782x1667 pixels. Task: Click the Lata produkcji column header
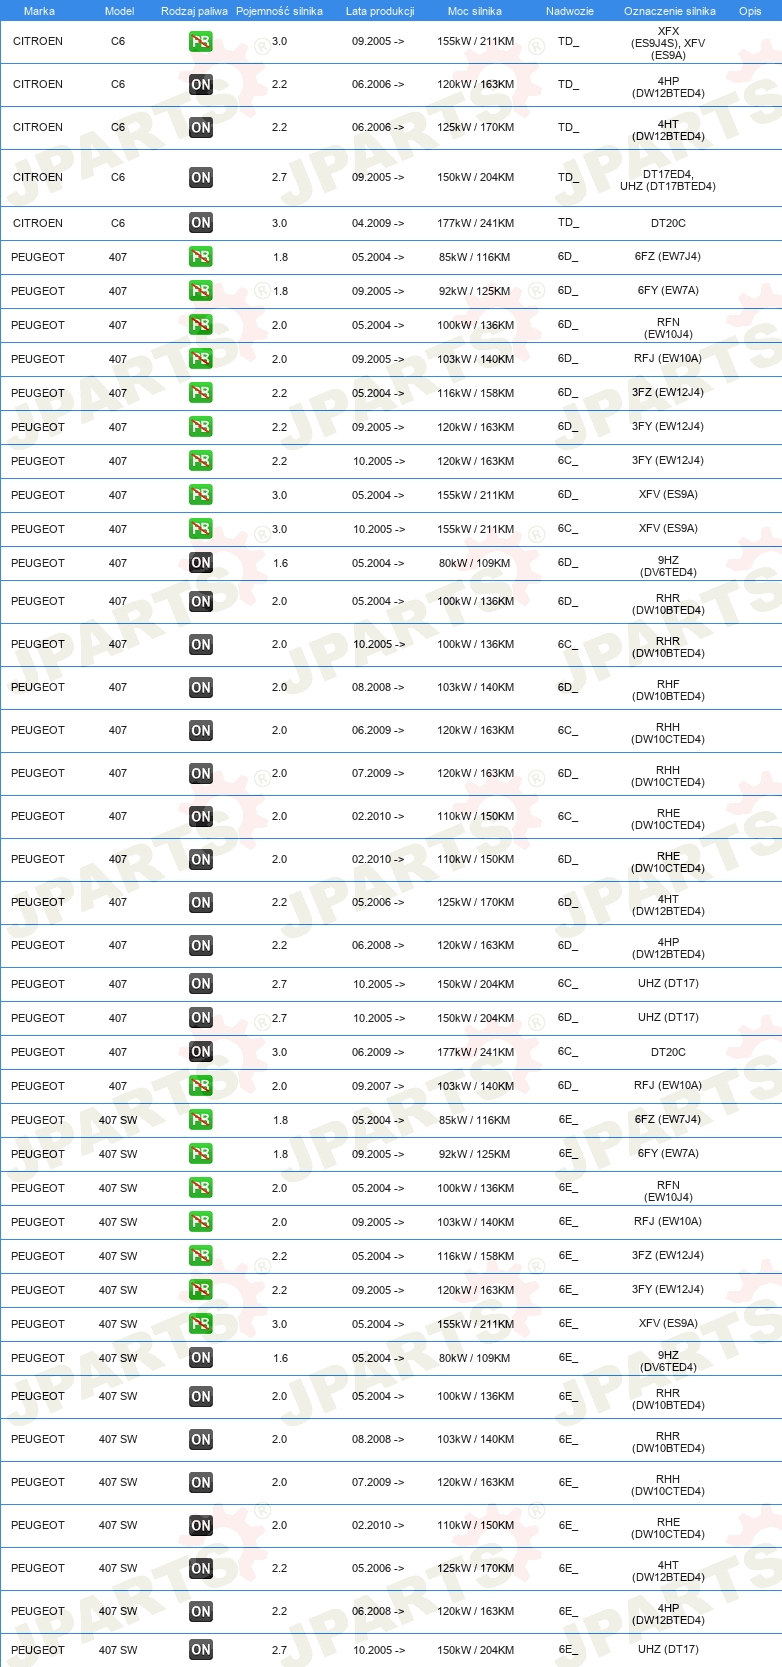click(x=380, y=11)
